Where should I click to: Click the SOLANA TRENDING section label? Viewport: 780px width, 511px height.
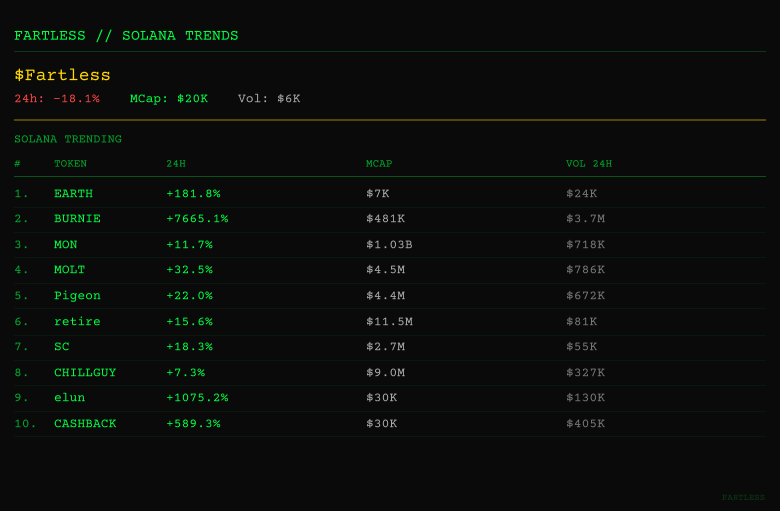(68, 139)
